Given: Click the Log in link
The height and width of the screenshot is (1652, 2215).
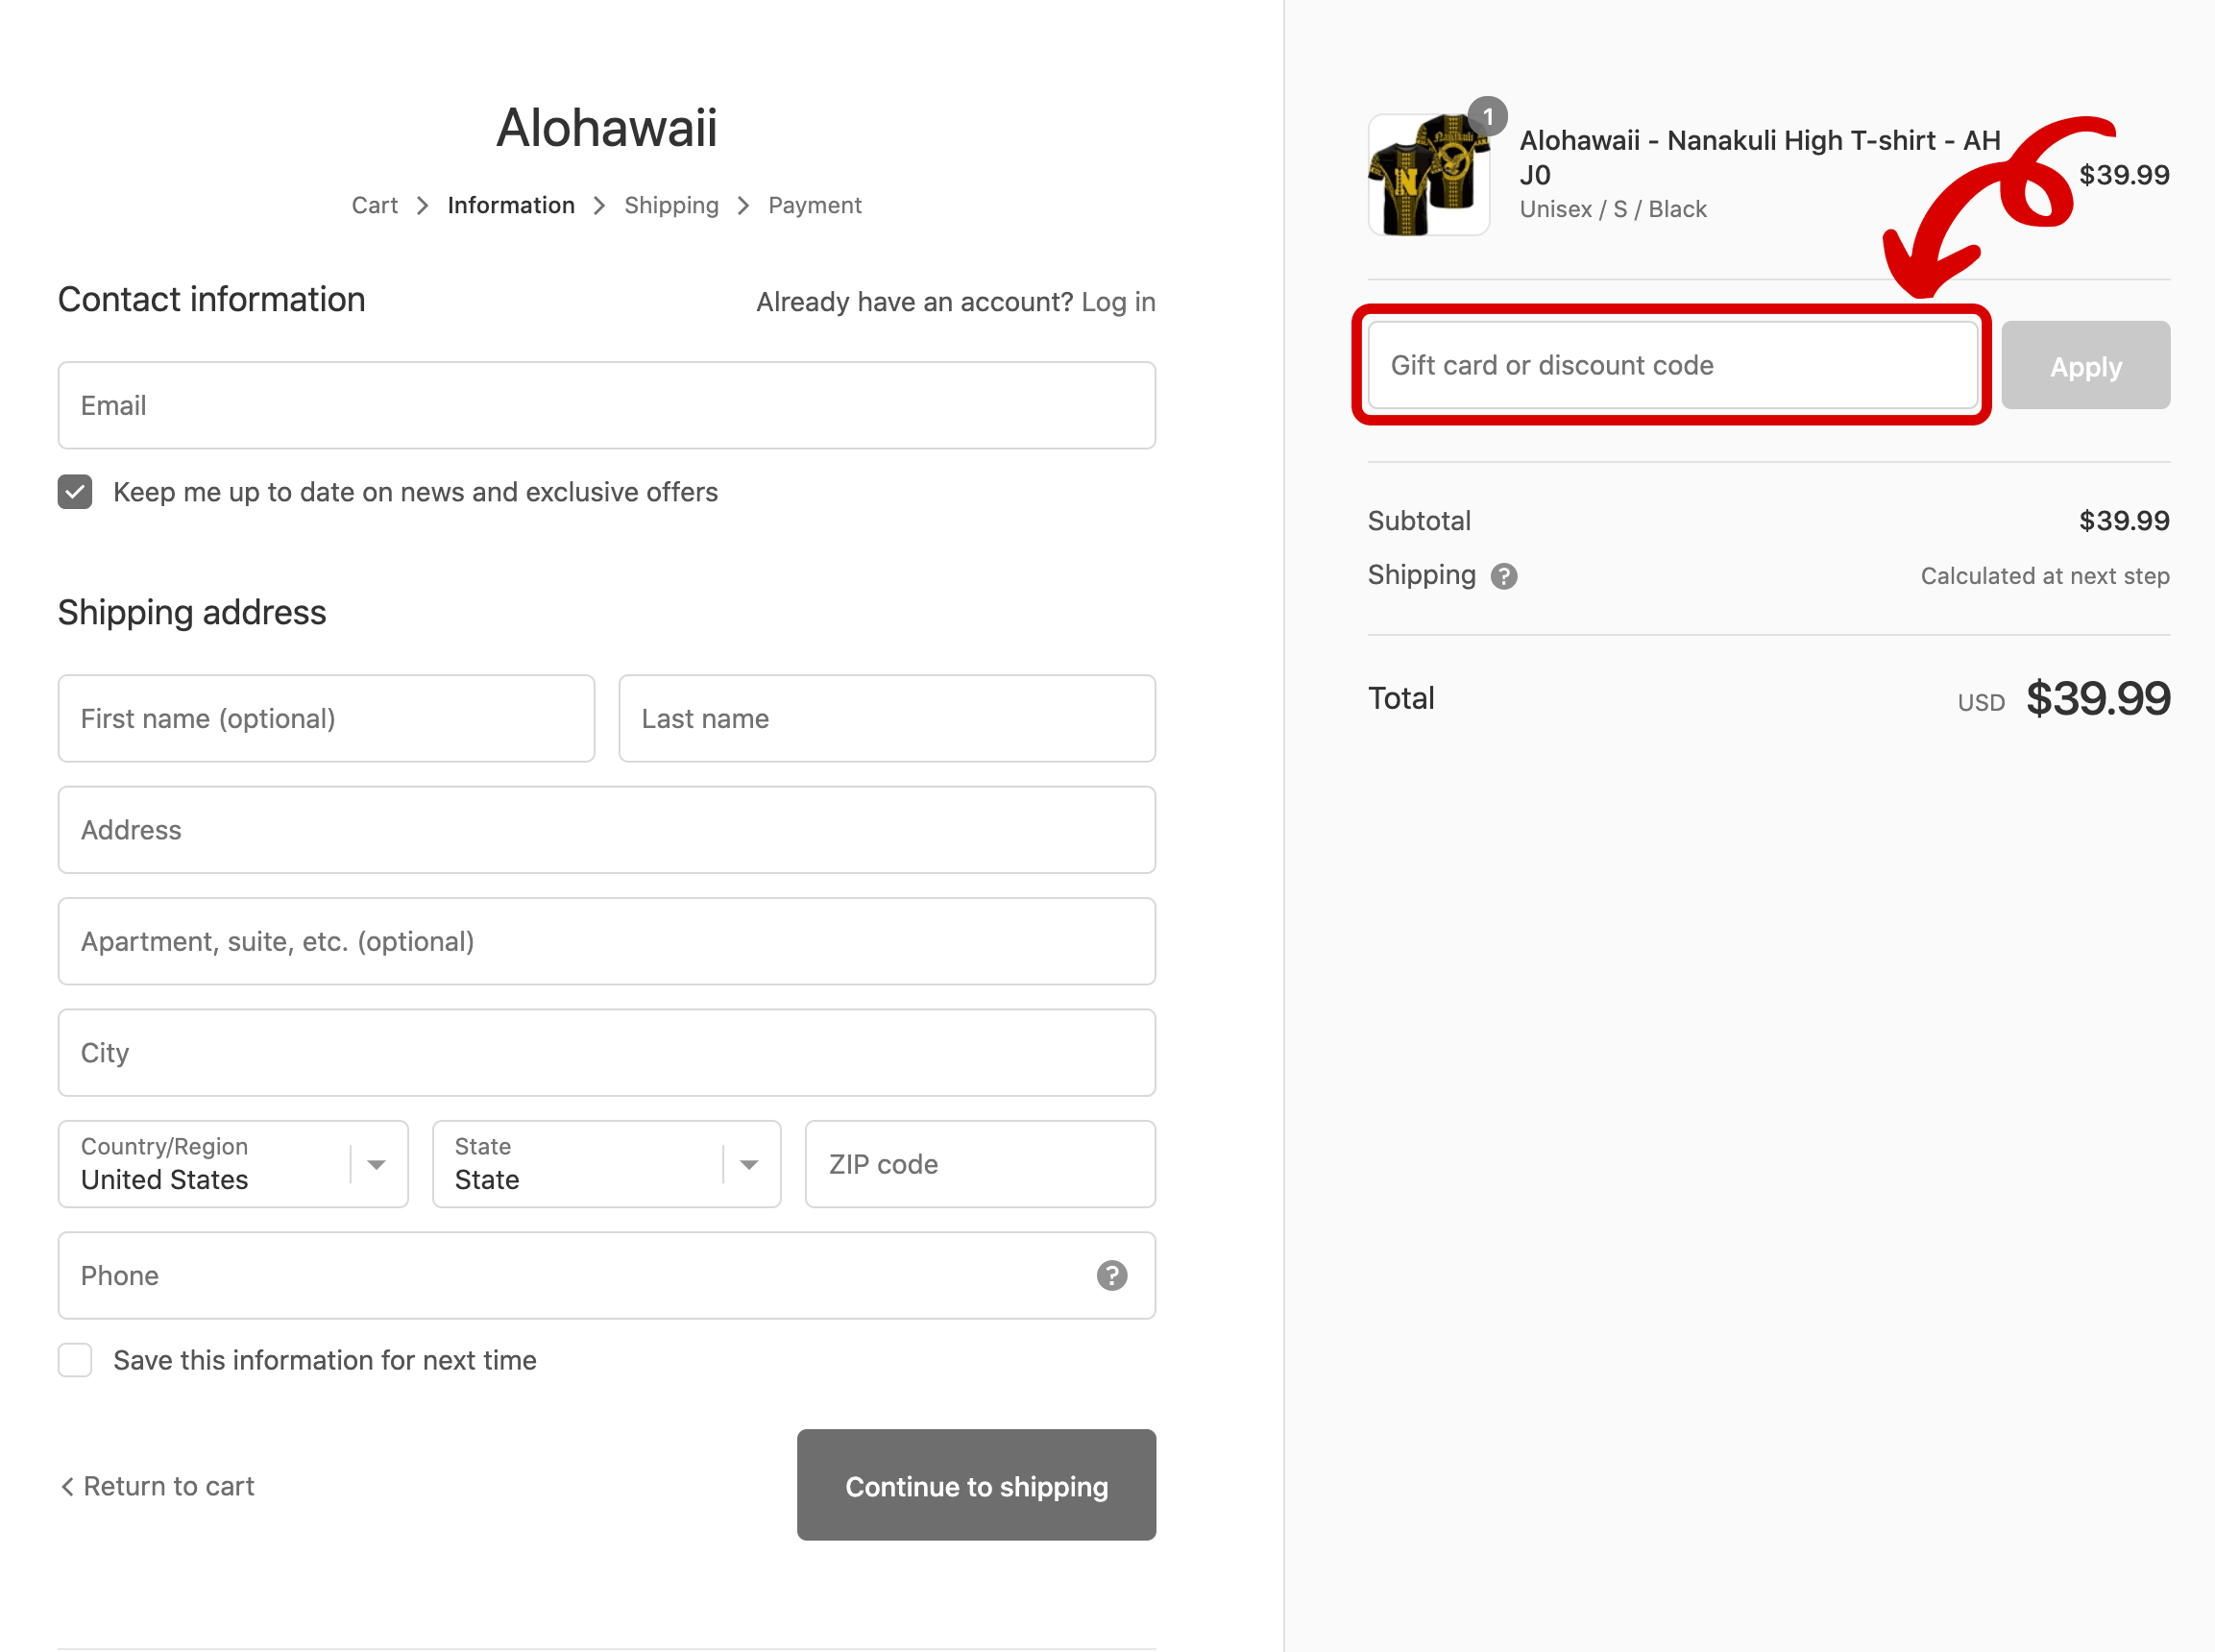Looking at the screenshot, I should point(1118,302).
